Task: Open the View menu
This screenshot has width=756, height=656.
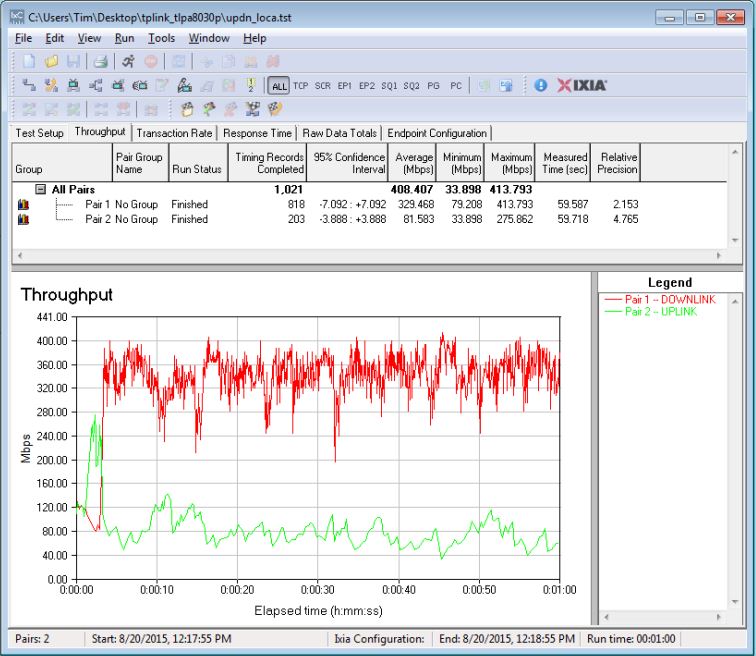Action: [89, 38]
